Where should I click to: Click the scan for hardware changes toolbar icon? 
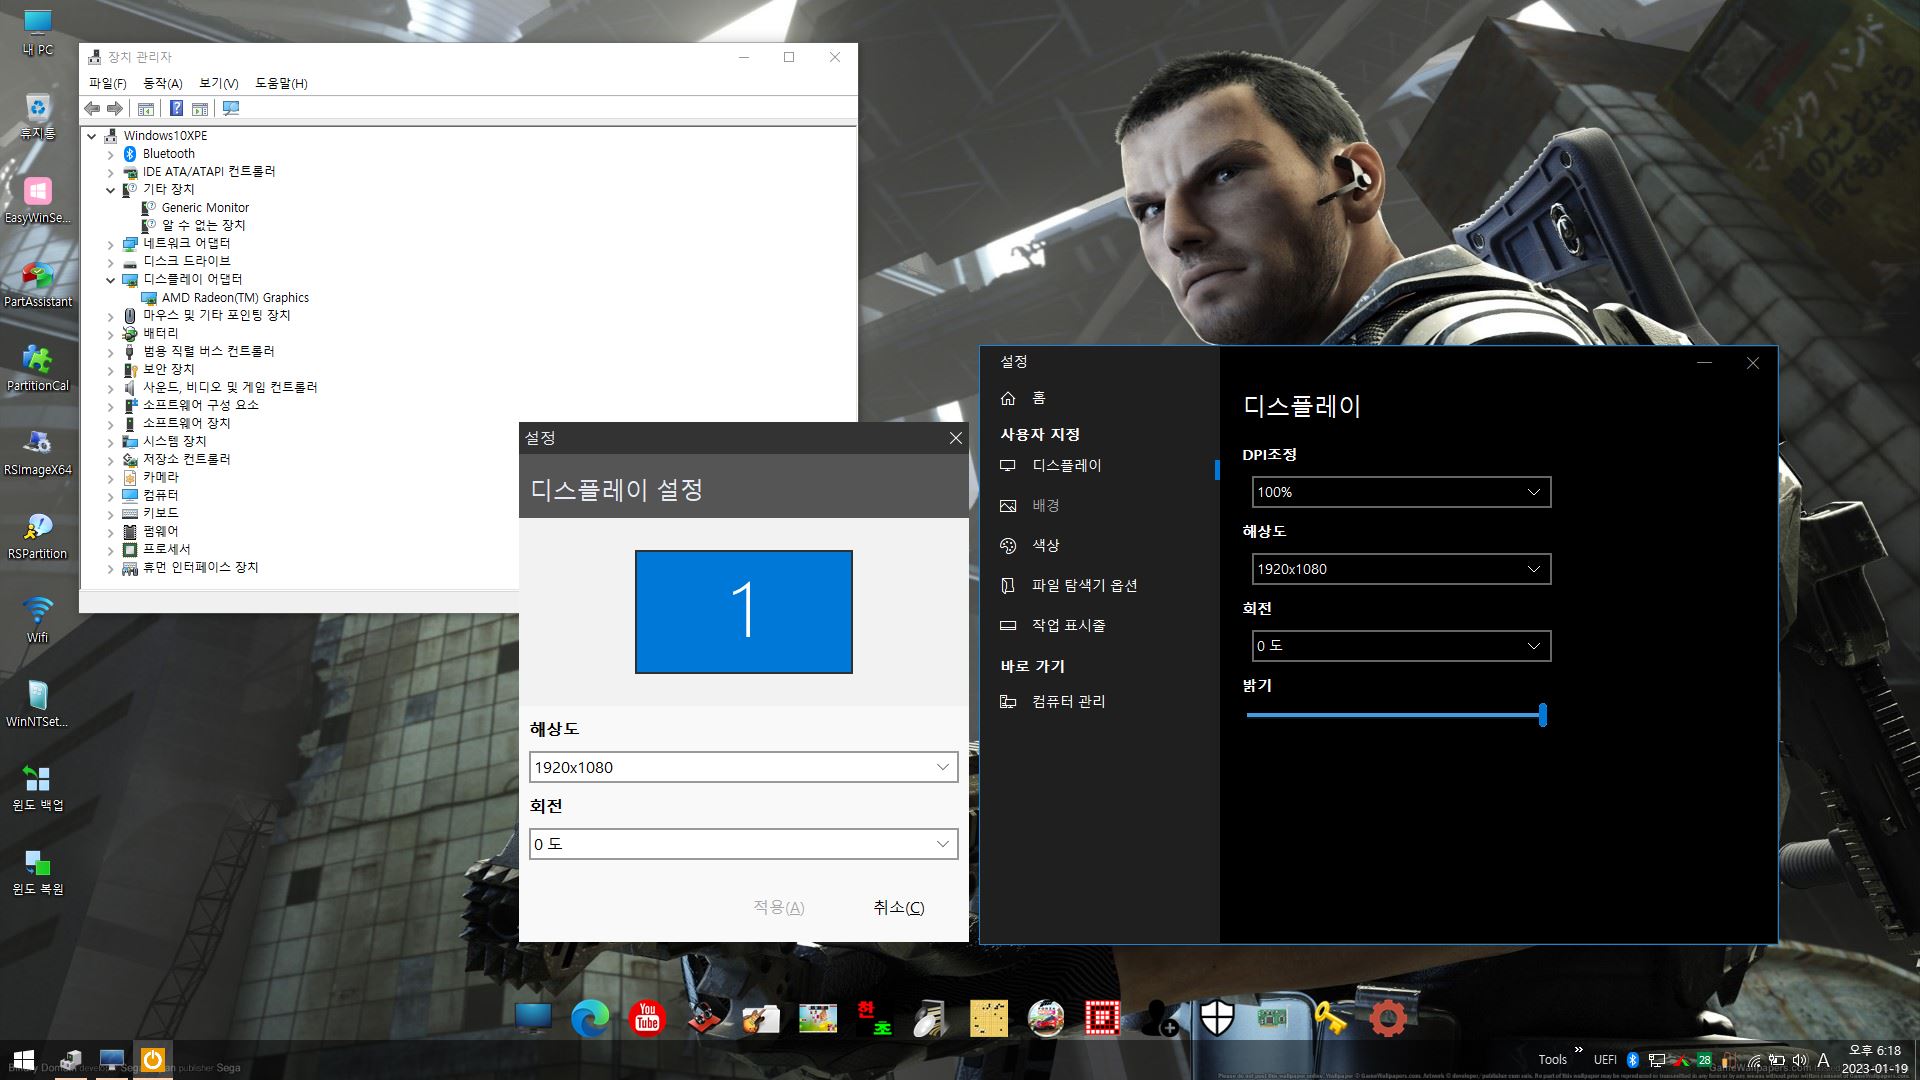[x=231, y=108]
